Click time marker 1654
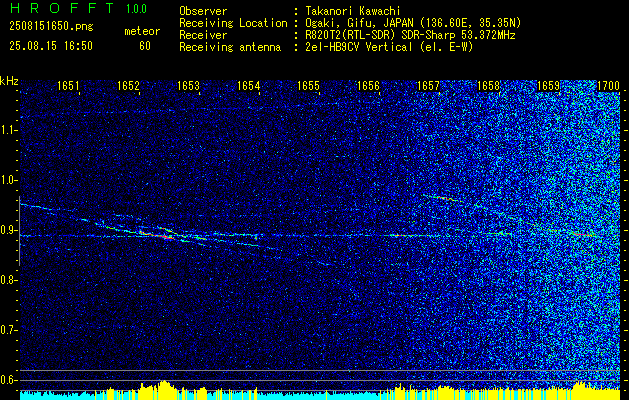629x400 pixels. pyautogui.click(x=248, y=86)
